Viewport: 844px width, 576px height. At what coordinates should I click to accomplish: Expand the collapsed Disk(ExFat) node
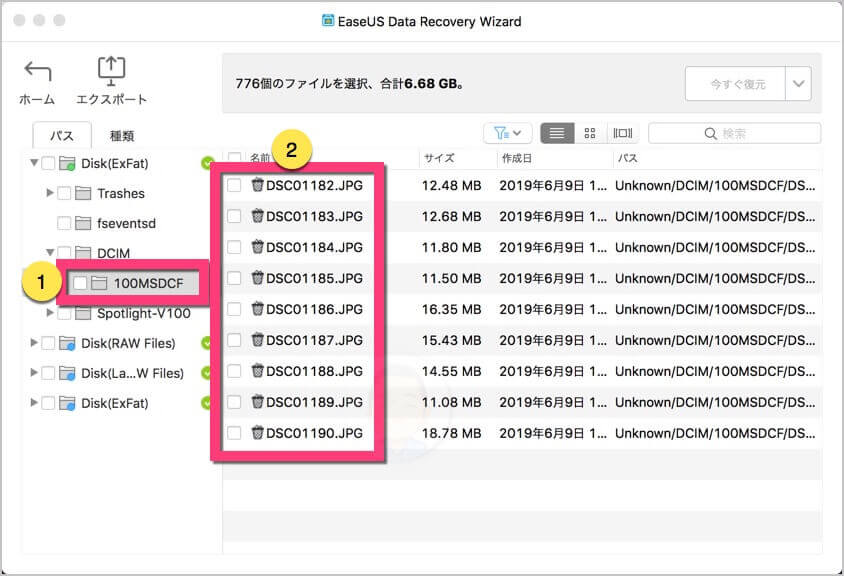(33, 403)
